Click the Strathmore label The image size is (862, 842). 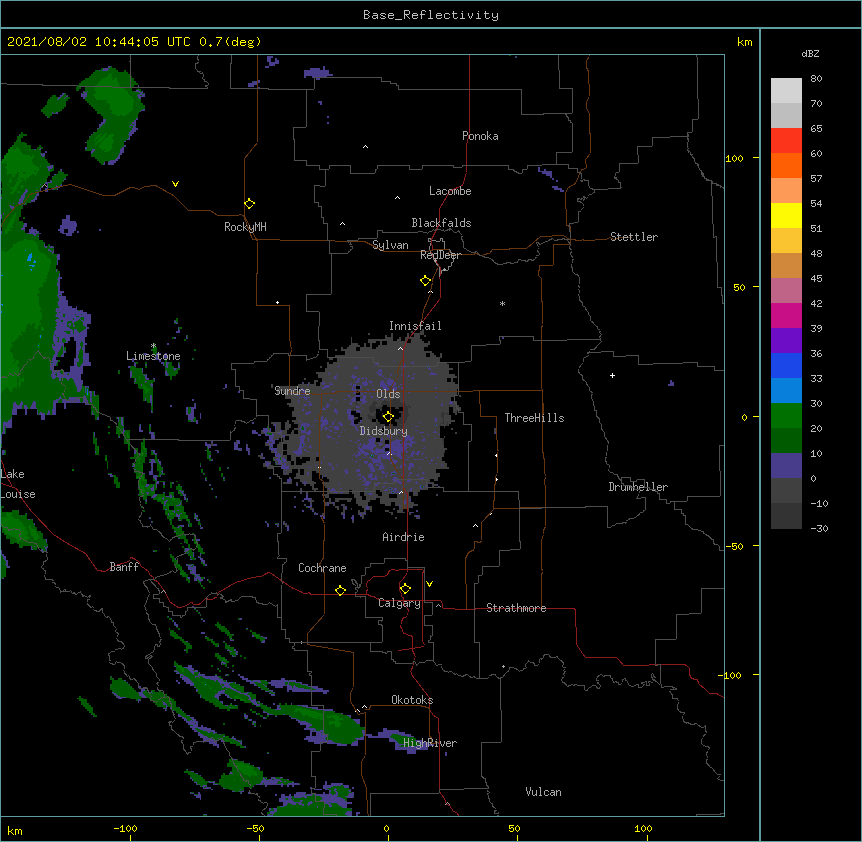tap(516, 608)
